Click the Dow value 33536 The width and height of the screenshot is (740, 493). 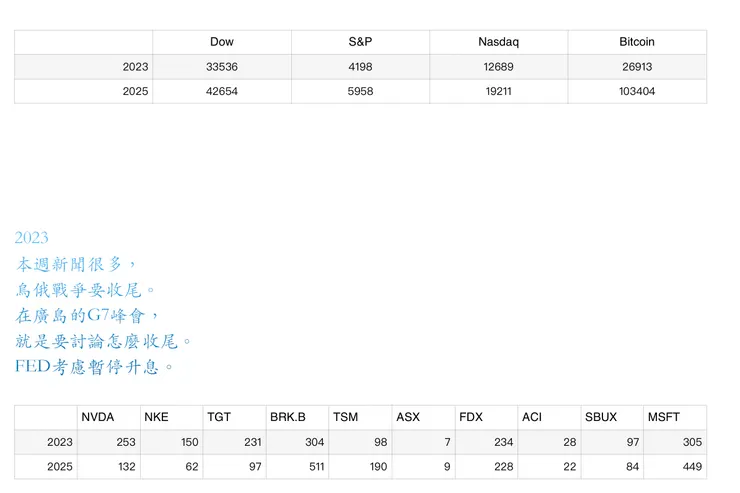(x=221, y=67)
